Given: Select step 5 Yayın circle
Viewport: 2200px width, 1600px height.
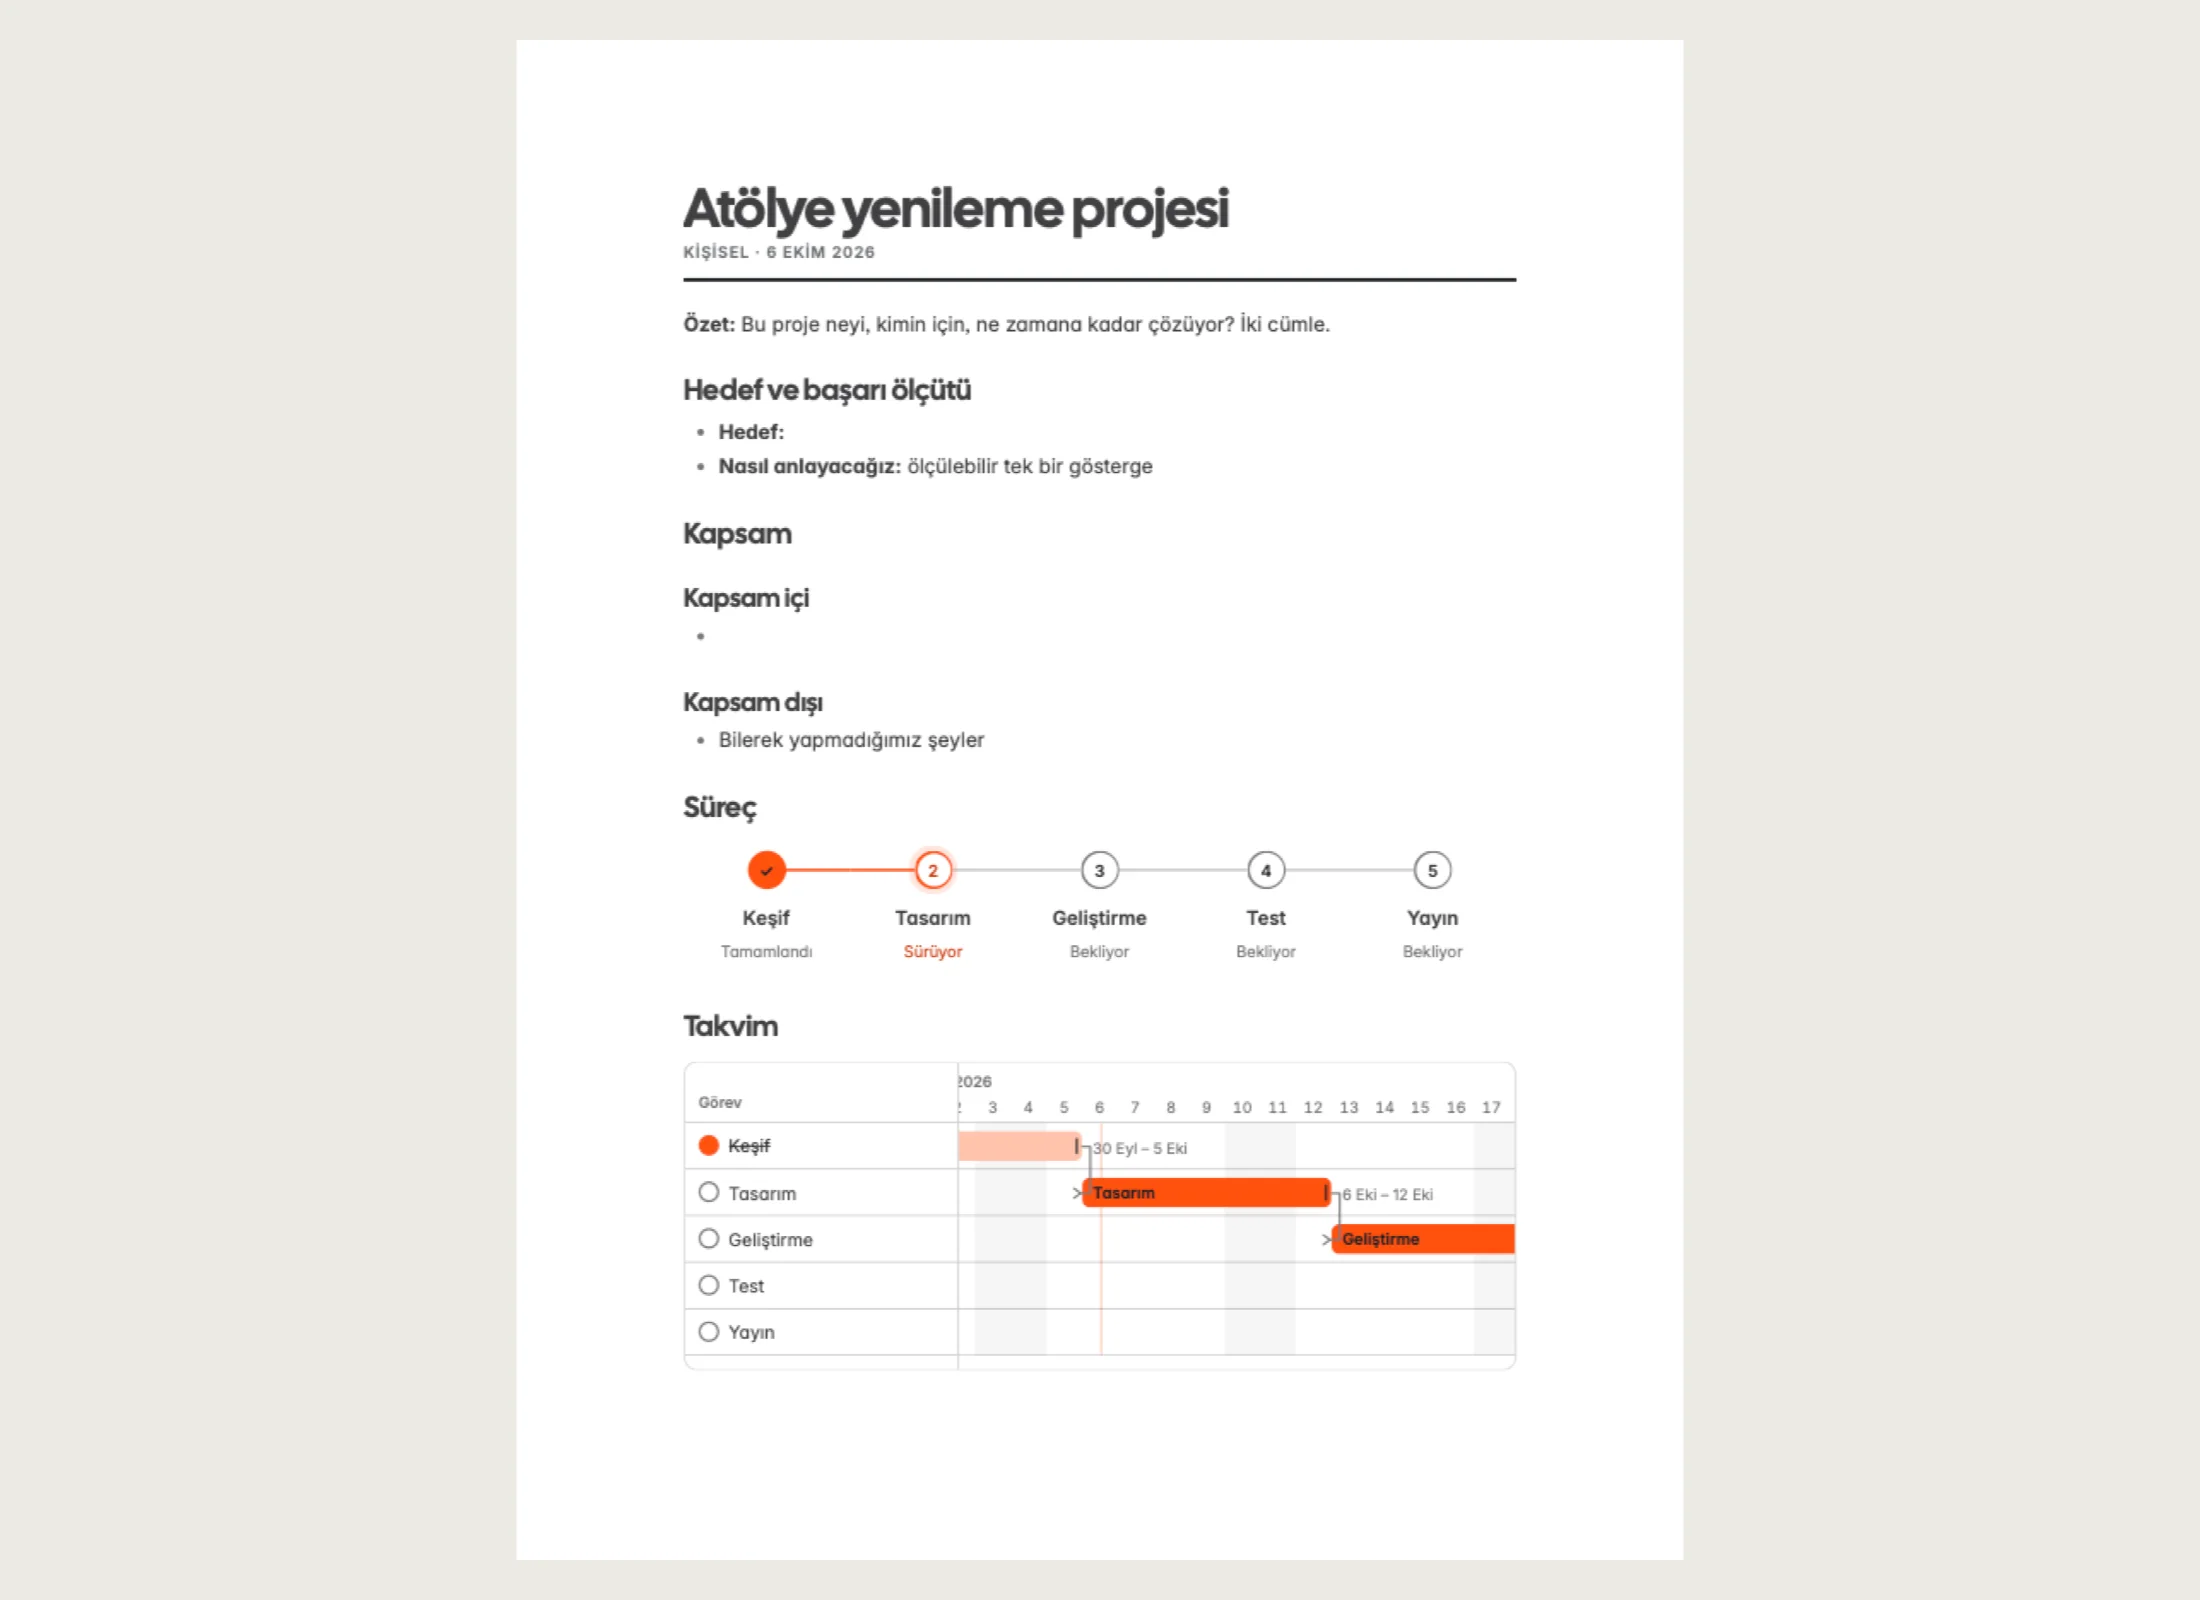Looking at the screenshot, I should point(1432,870).
